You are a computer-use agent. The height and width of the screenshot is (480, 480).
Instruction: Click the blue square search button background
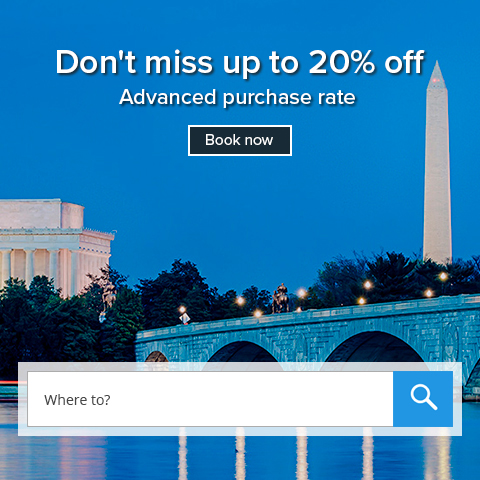point(423,399)
